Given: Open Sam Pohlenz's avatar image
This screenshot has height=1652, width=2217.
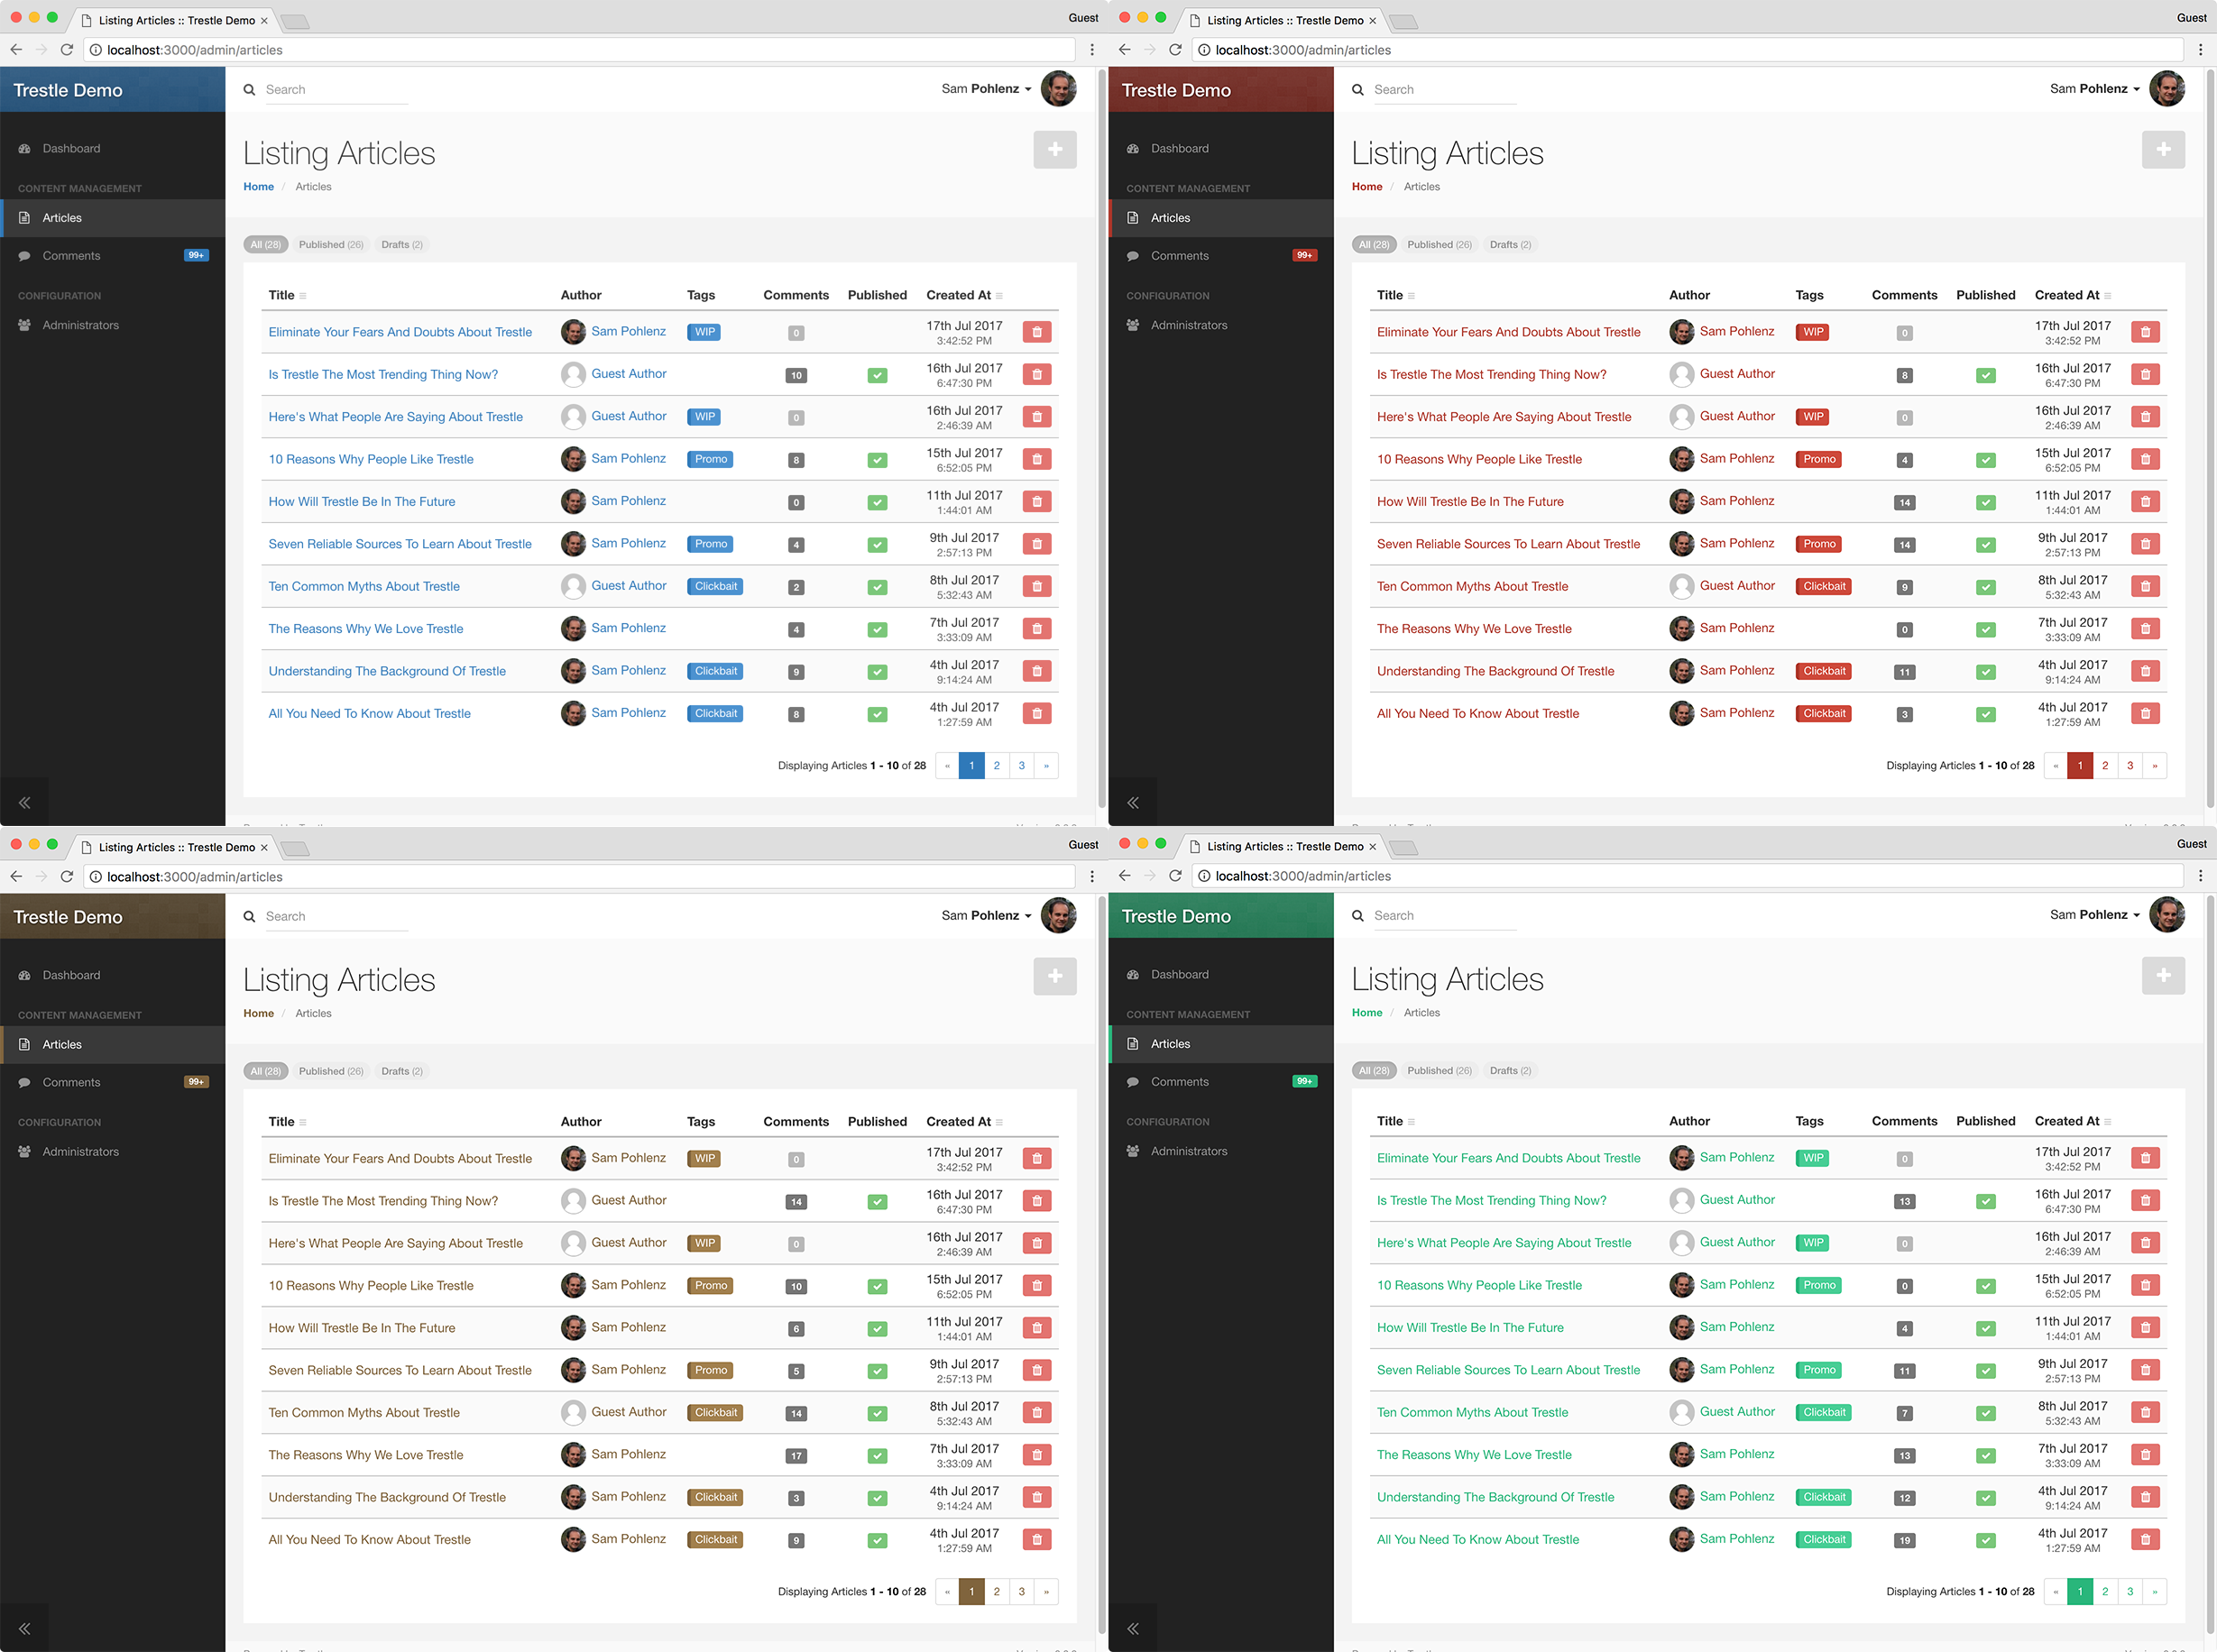Looking at the screenshot, I should [1059, 89].
